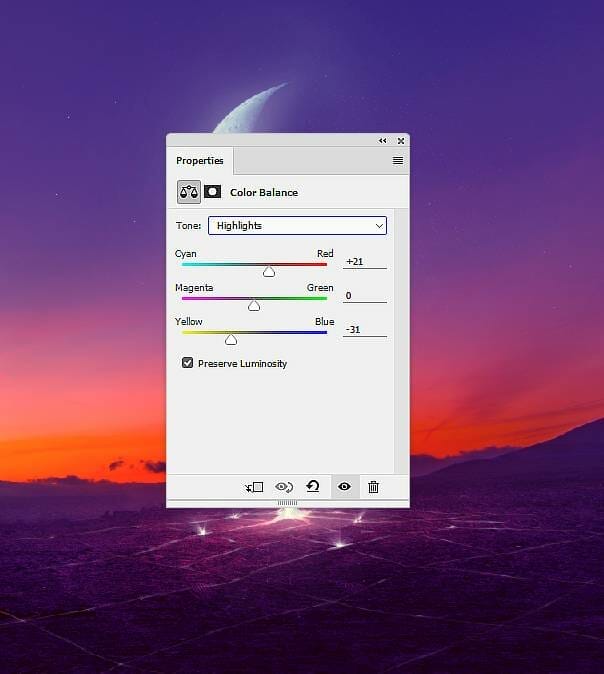604x674 pixels.
Task: Reset adjustment to defaults
Action: [313, 486]
